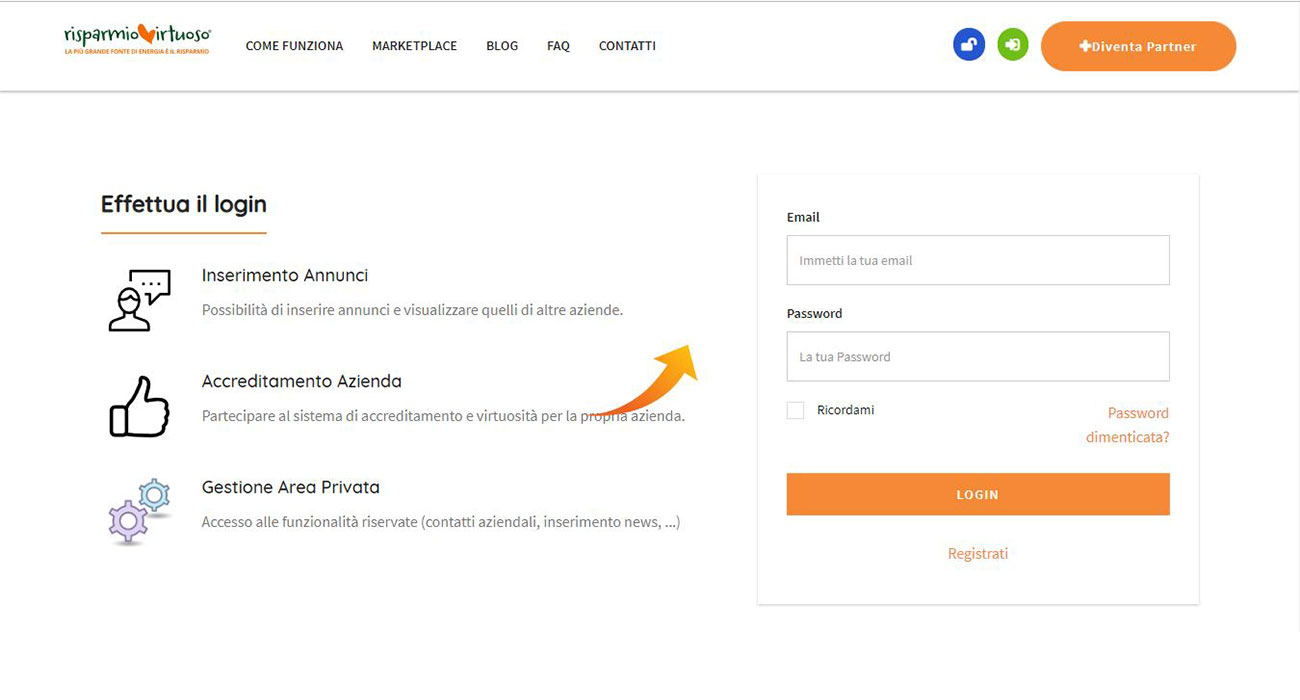
Task: Select FAQ in the top navigation
Action: click(558, 46)
